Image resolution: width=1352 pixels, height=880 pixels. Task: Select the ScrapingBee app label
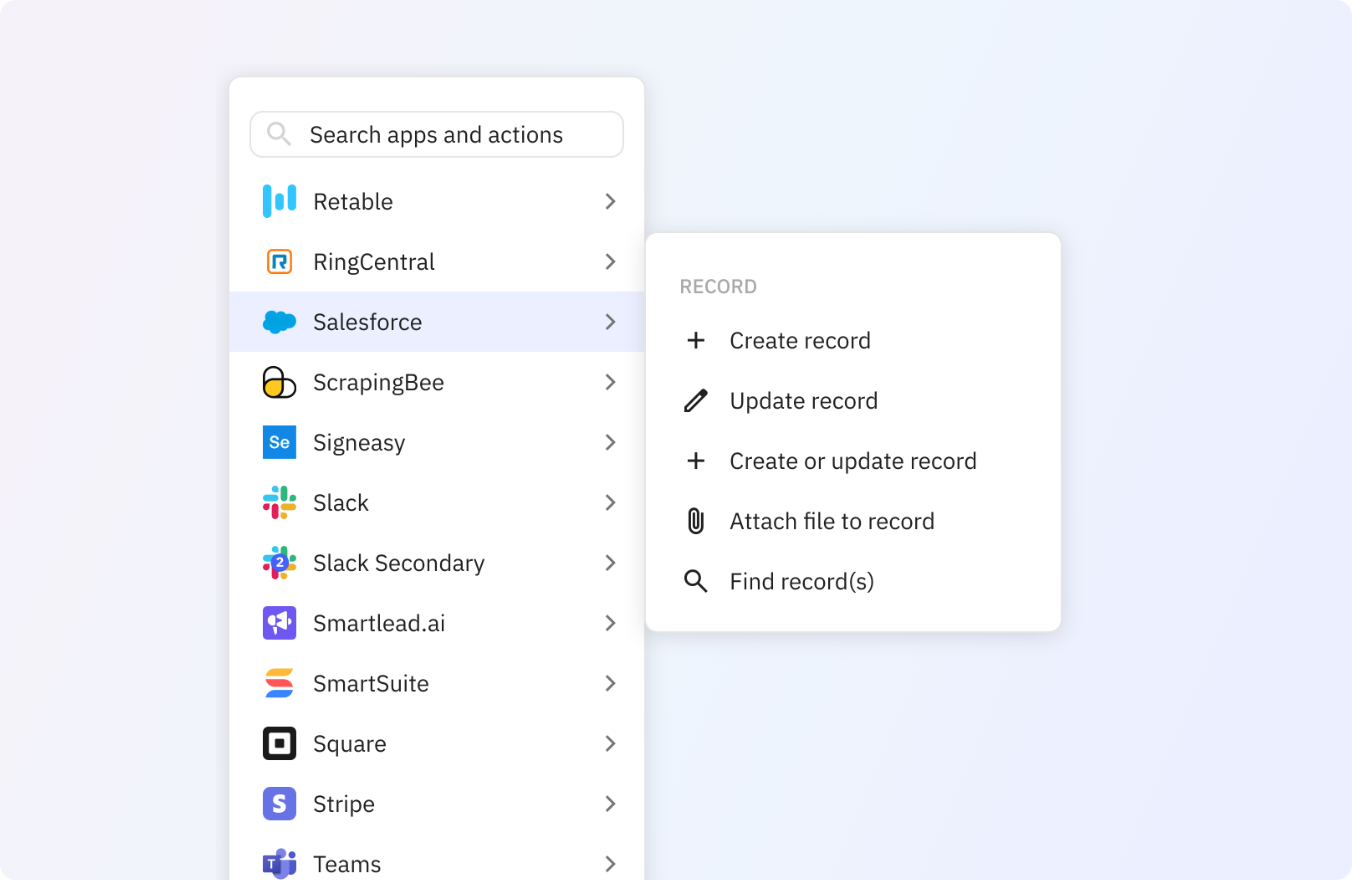click(378, 383)
